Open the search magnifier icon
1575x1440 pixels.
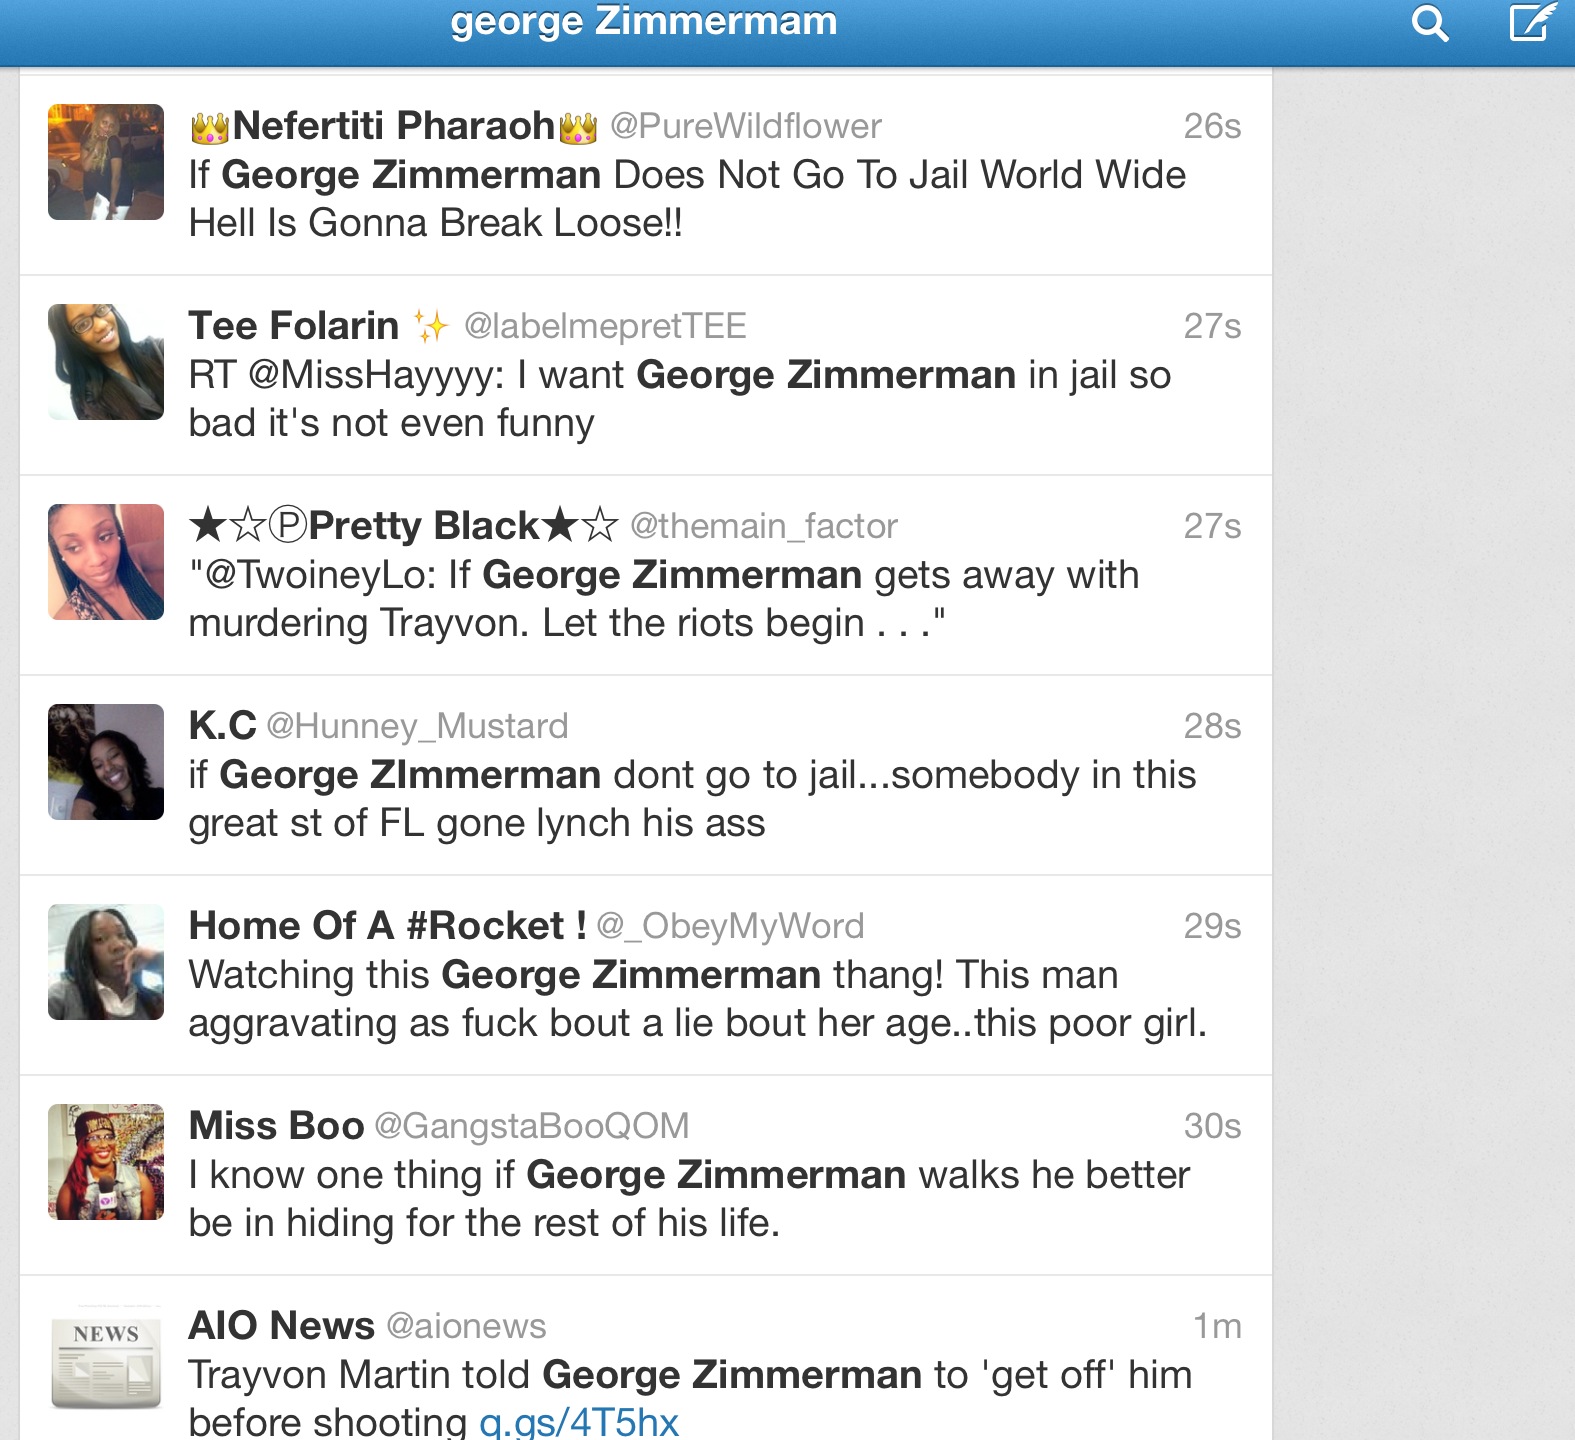pyautogui.click(x=1430, y=22)
